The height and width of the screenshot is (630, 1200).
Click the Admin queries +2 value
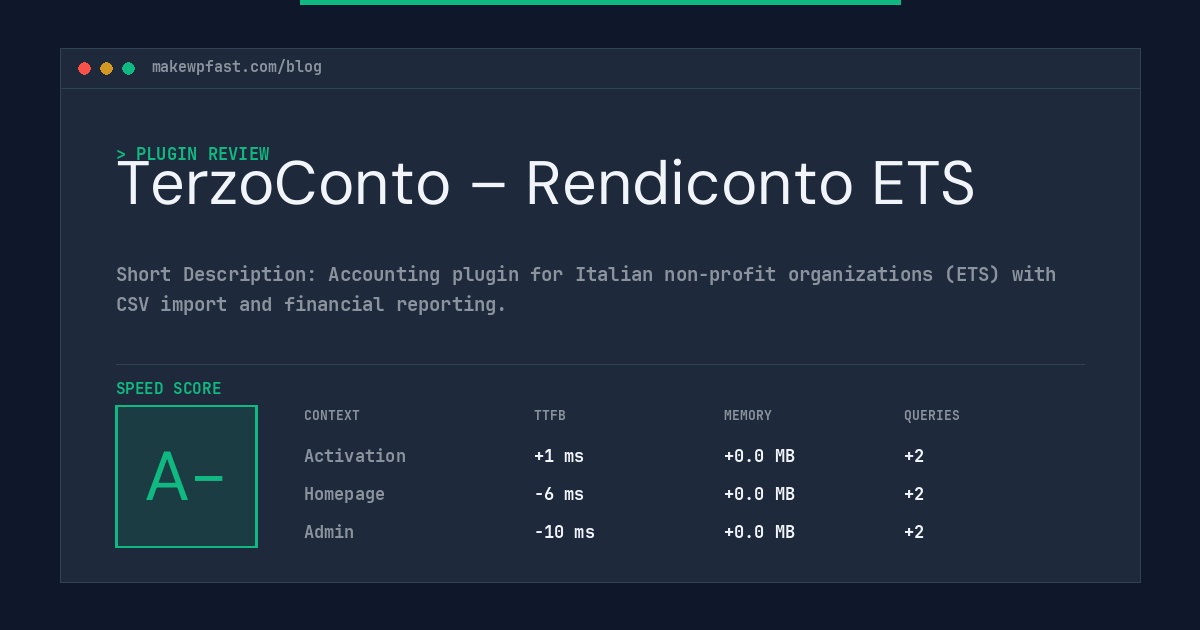point(914,532)
